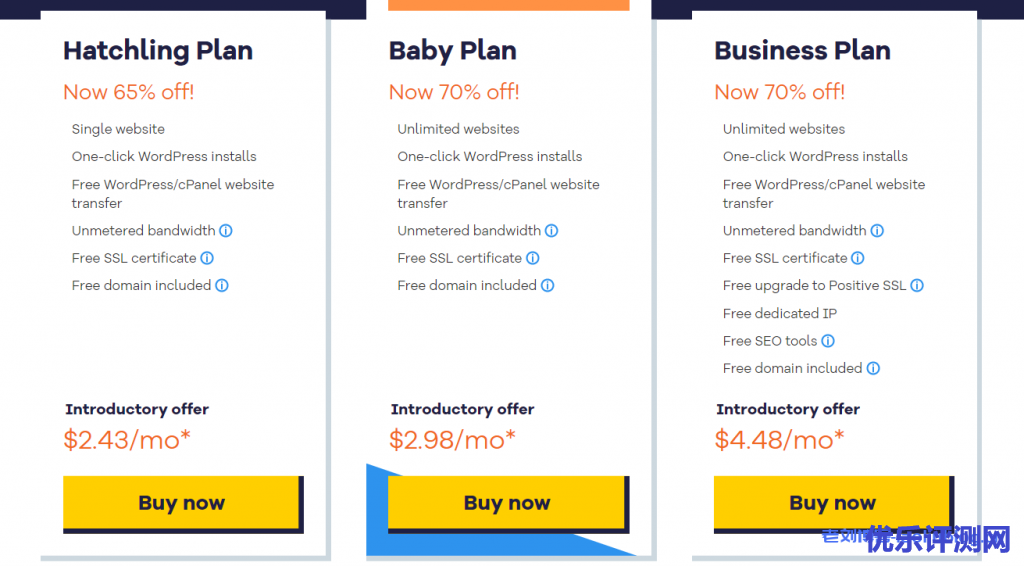Click info icon beside Free upgrade to Positive SSL
The height and width of the screenshot is (566, 1024).
coord(917,286)
